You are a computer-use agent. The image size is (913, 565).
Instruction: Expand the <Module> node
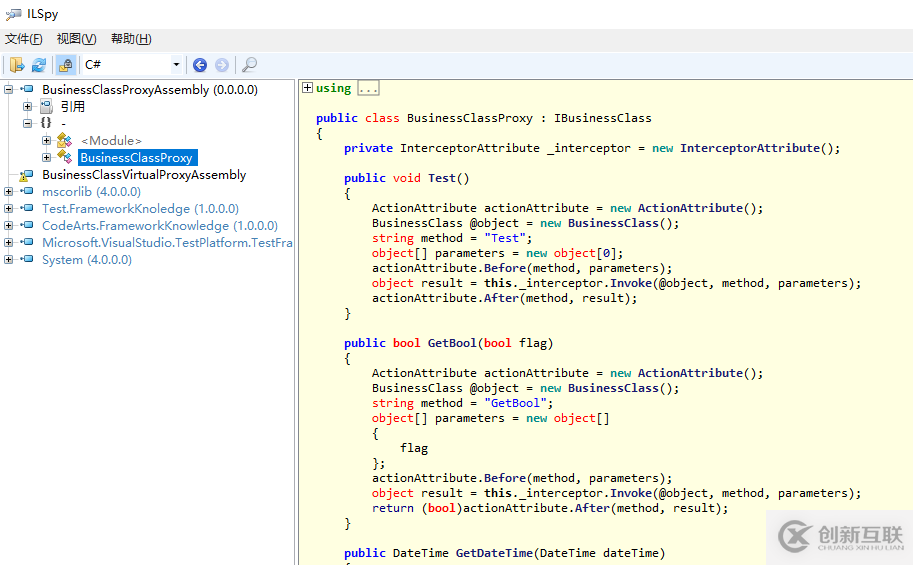coord(47,140)
